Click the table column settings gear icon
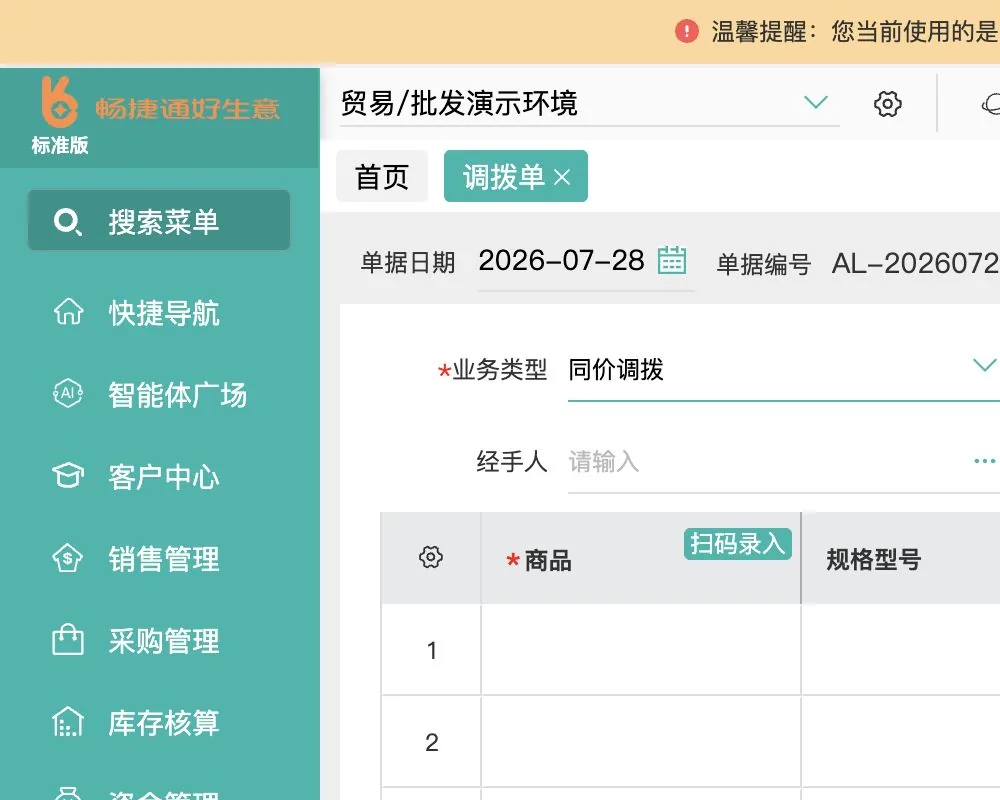The height and width of the screenshot is (800, 1000). (x=430, y=557)
